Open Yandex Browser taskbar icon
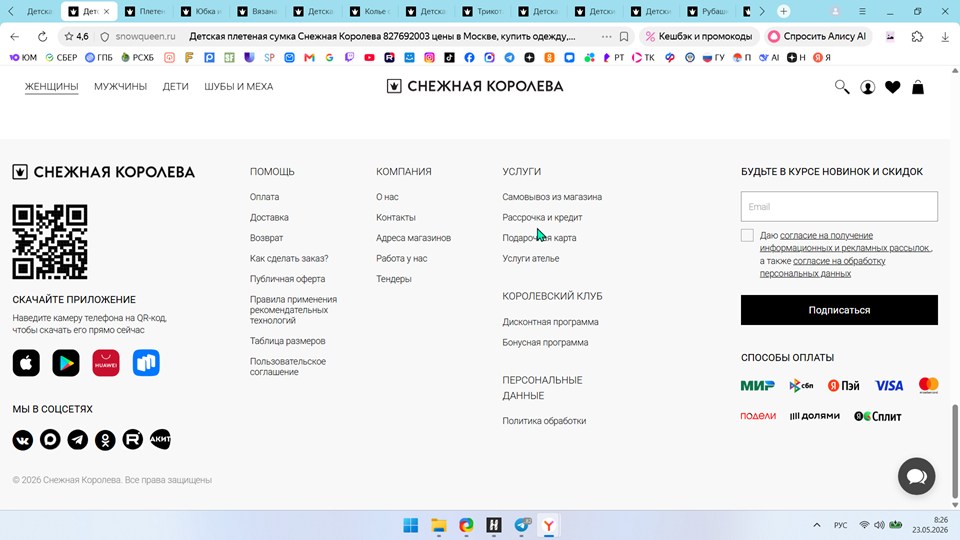 pyautogui.click(x=549, y=525)
